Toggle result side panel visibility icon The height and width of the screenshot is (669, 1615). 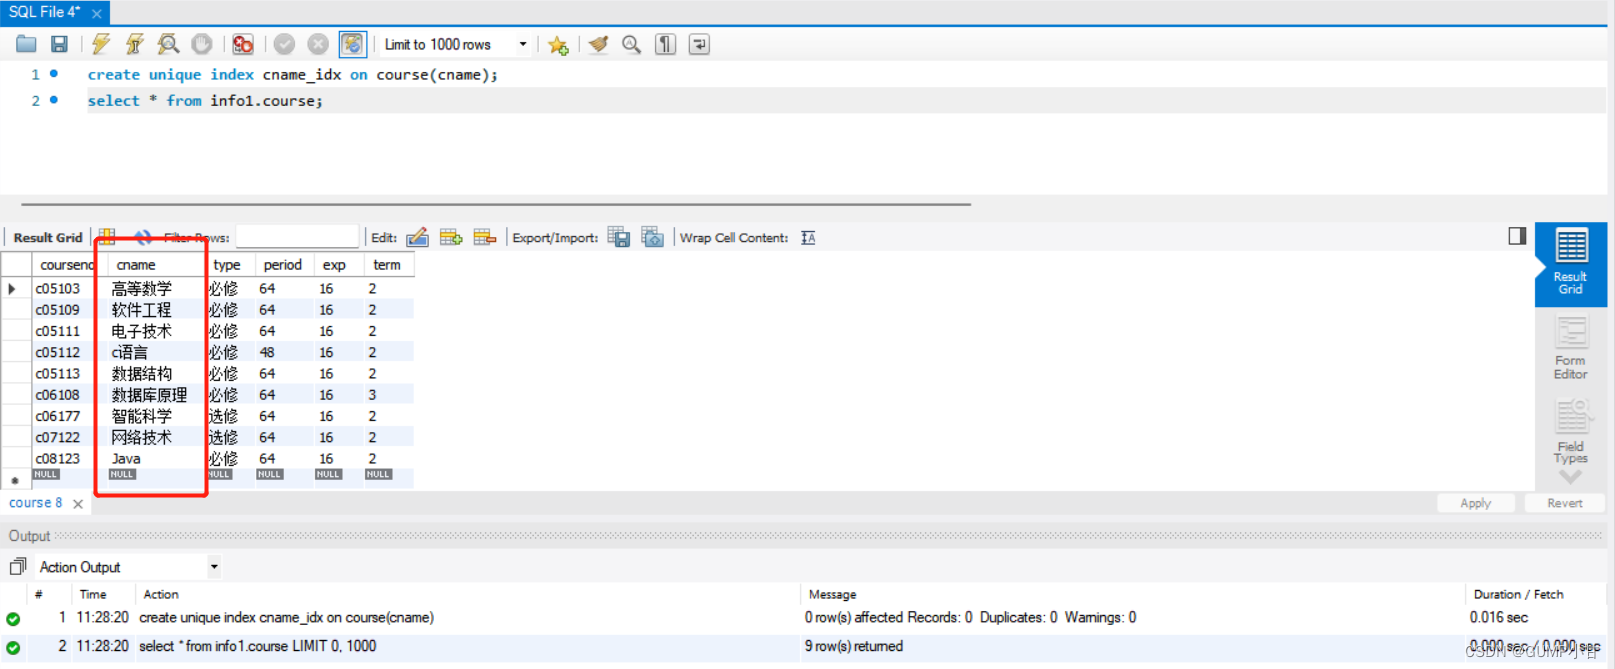[1517, 236]
